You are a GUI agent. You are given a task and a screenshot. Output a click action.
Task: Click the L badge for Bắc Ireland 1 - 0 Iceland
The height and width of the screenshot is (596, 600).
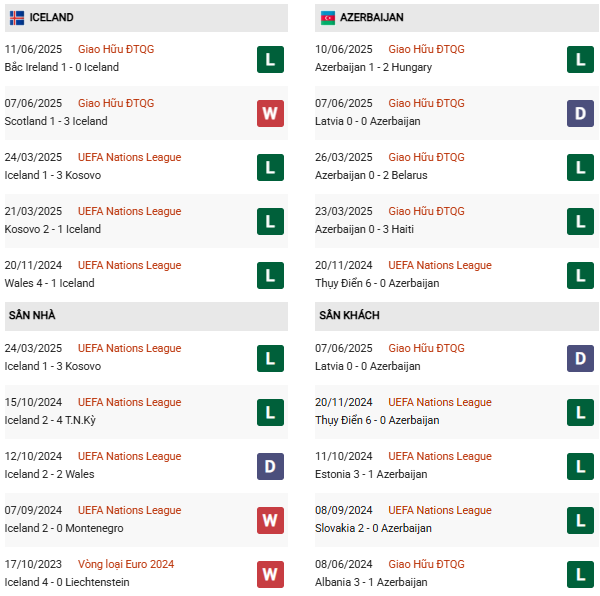pos(269,59)
